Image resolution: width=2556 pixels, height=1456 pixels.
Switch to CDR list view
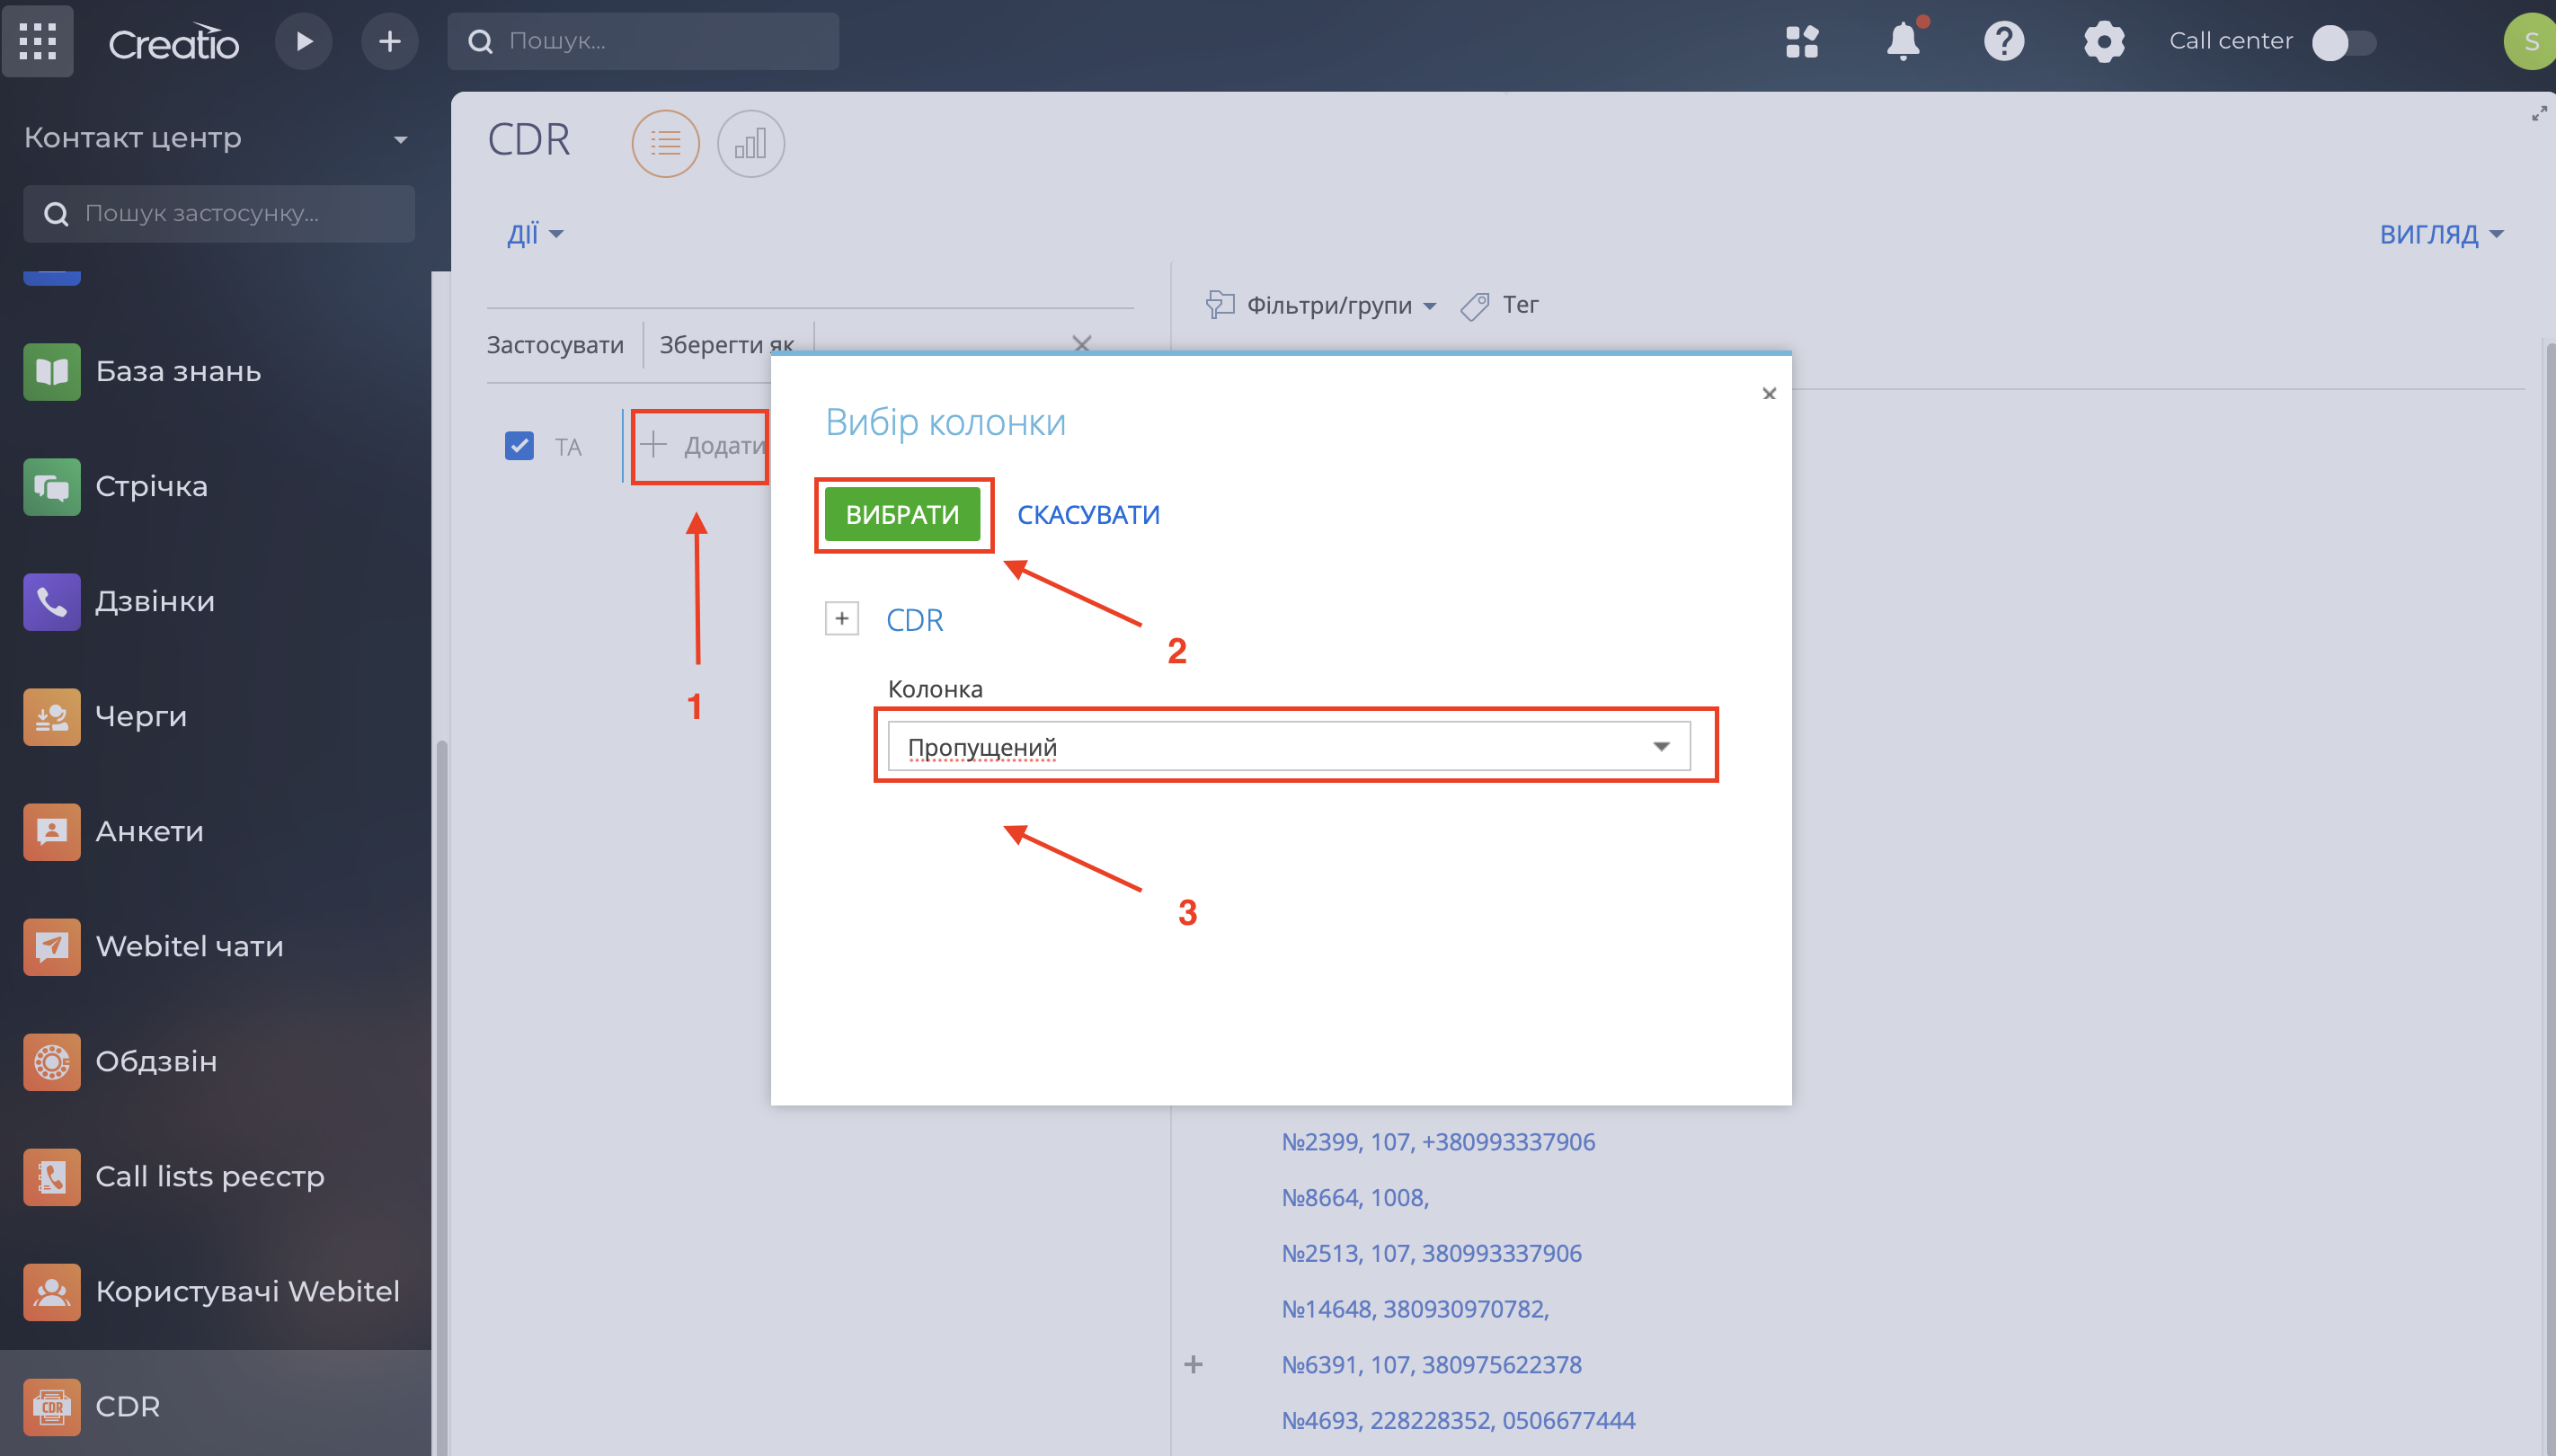tap(665, 143)
